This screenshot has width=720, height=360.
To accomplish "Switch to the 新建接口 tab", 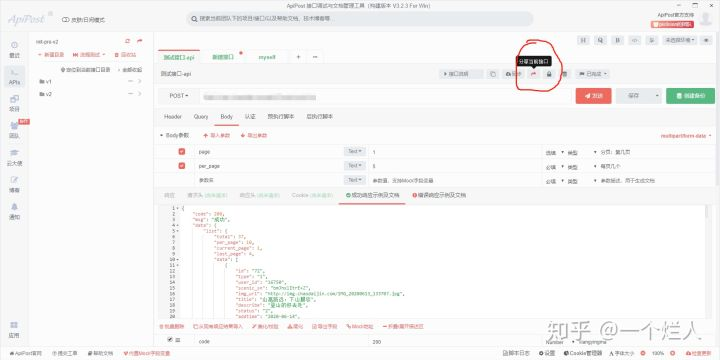I will tap(223, 57).
